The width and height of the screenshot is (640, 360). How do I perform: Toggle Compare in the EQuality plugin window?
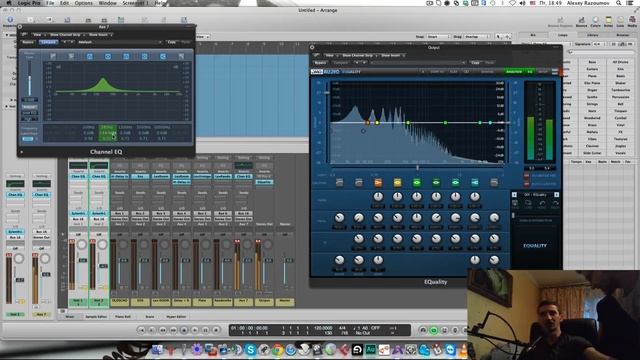[x=340, y=63]
